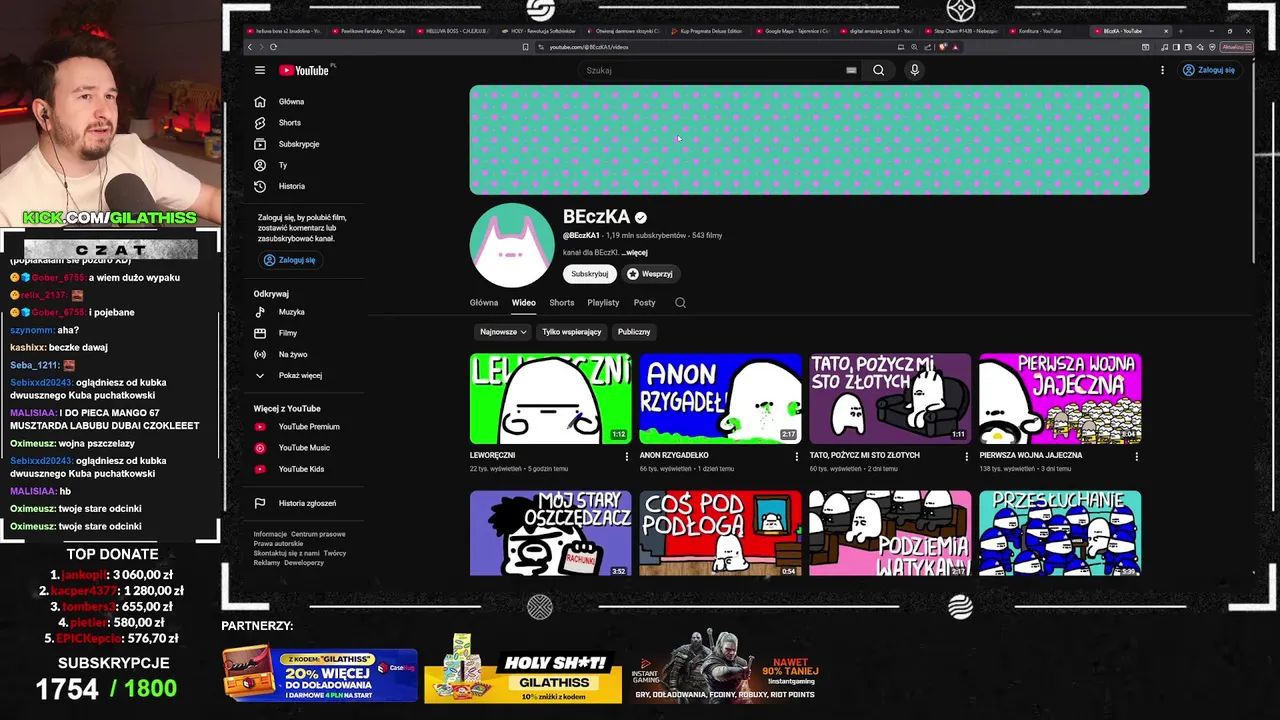Play MÓJ STARY OSZCZĘDZACZ thumbnail

[x=551, y=533]
